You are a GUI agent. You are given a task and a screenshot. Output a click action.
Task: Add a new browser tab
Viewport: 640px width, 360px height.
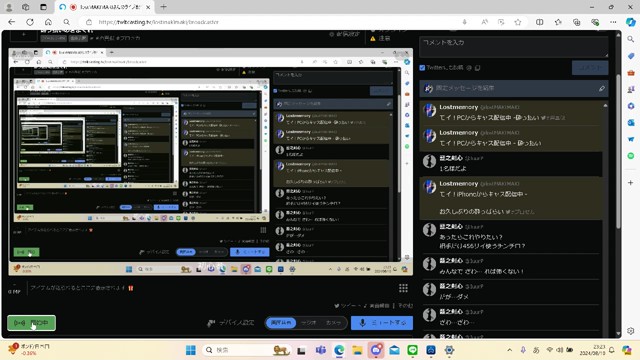[163, 7]
